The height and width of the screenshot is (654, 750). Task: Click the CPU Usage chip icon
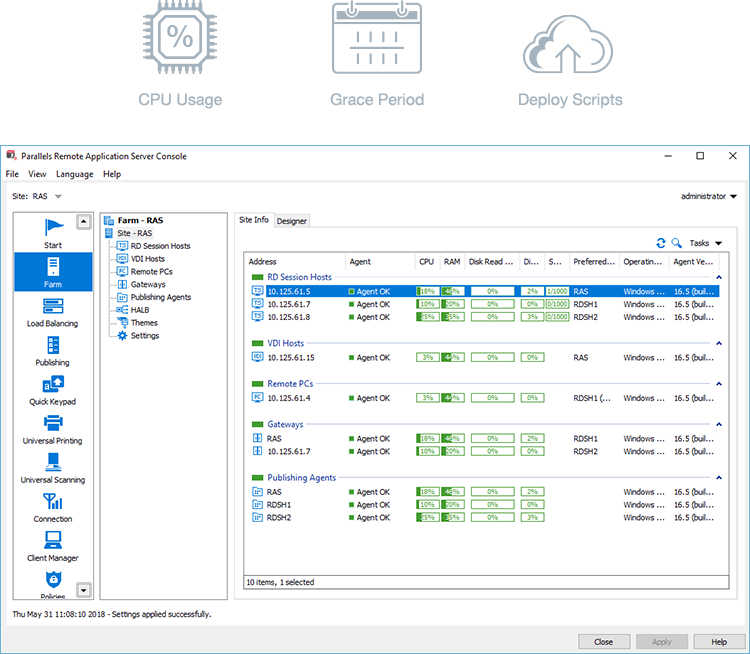(x=180, y=37)
